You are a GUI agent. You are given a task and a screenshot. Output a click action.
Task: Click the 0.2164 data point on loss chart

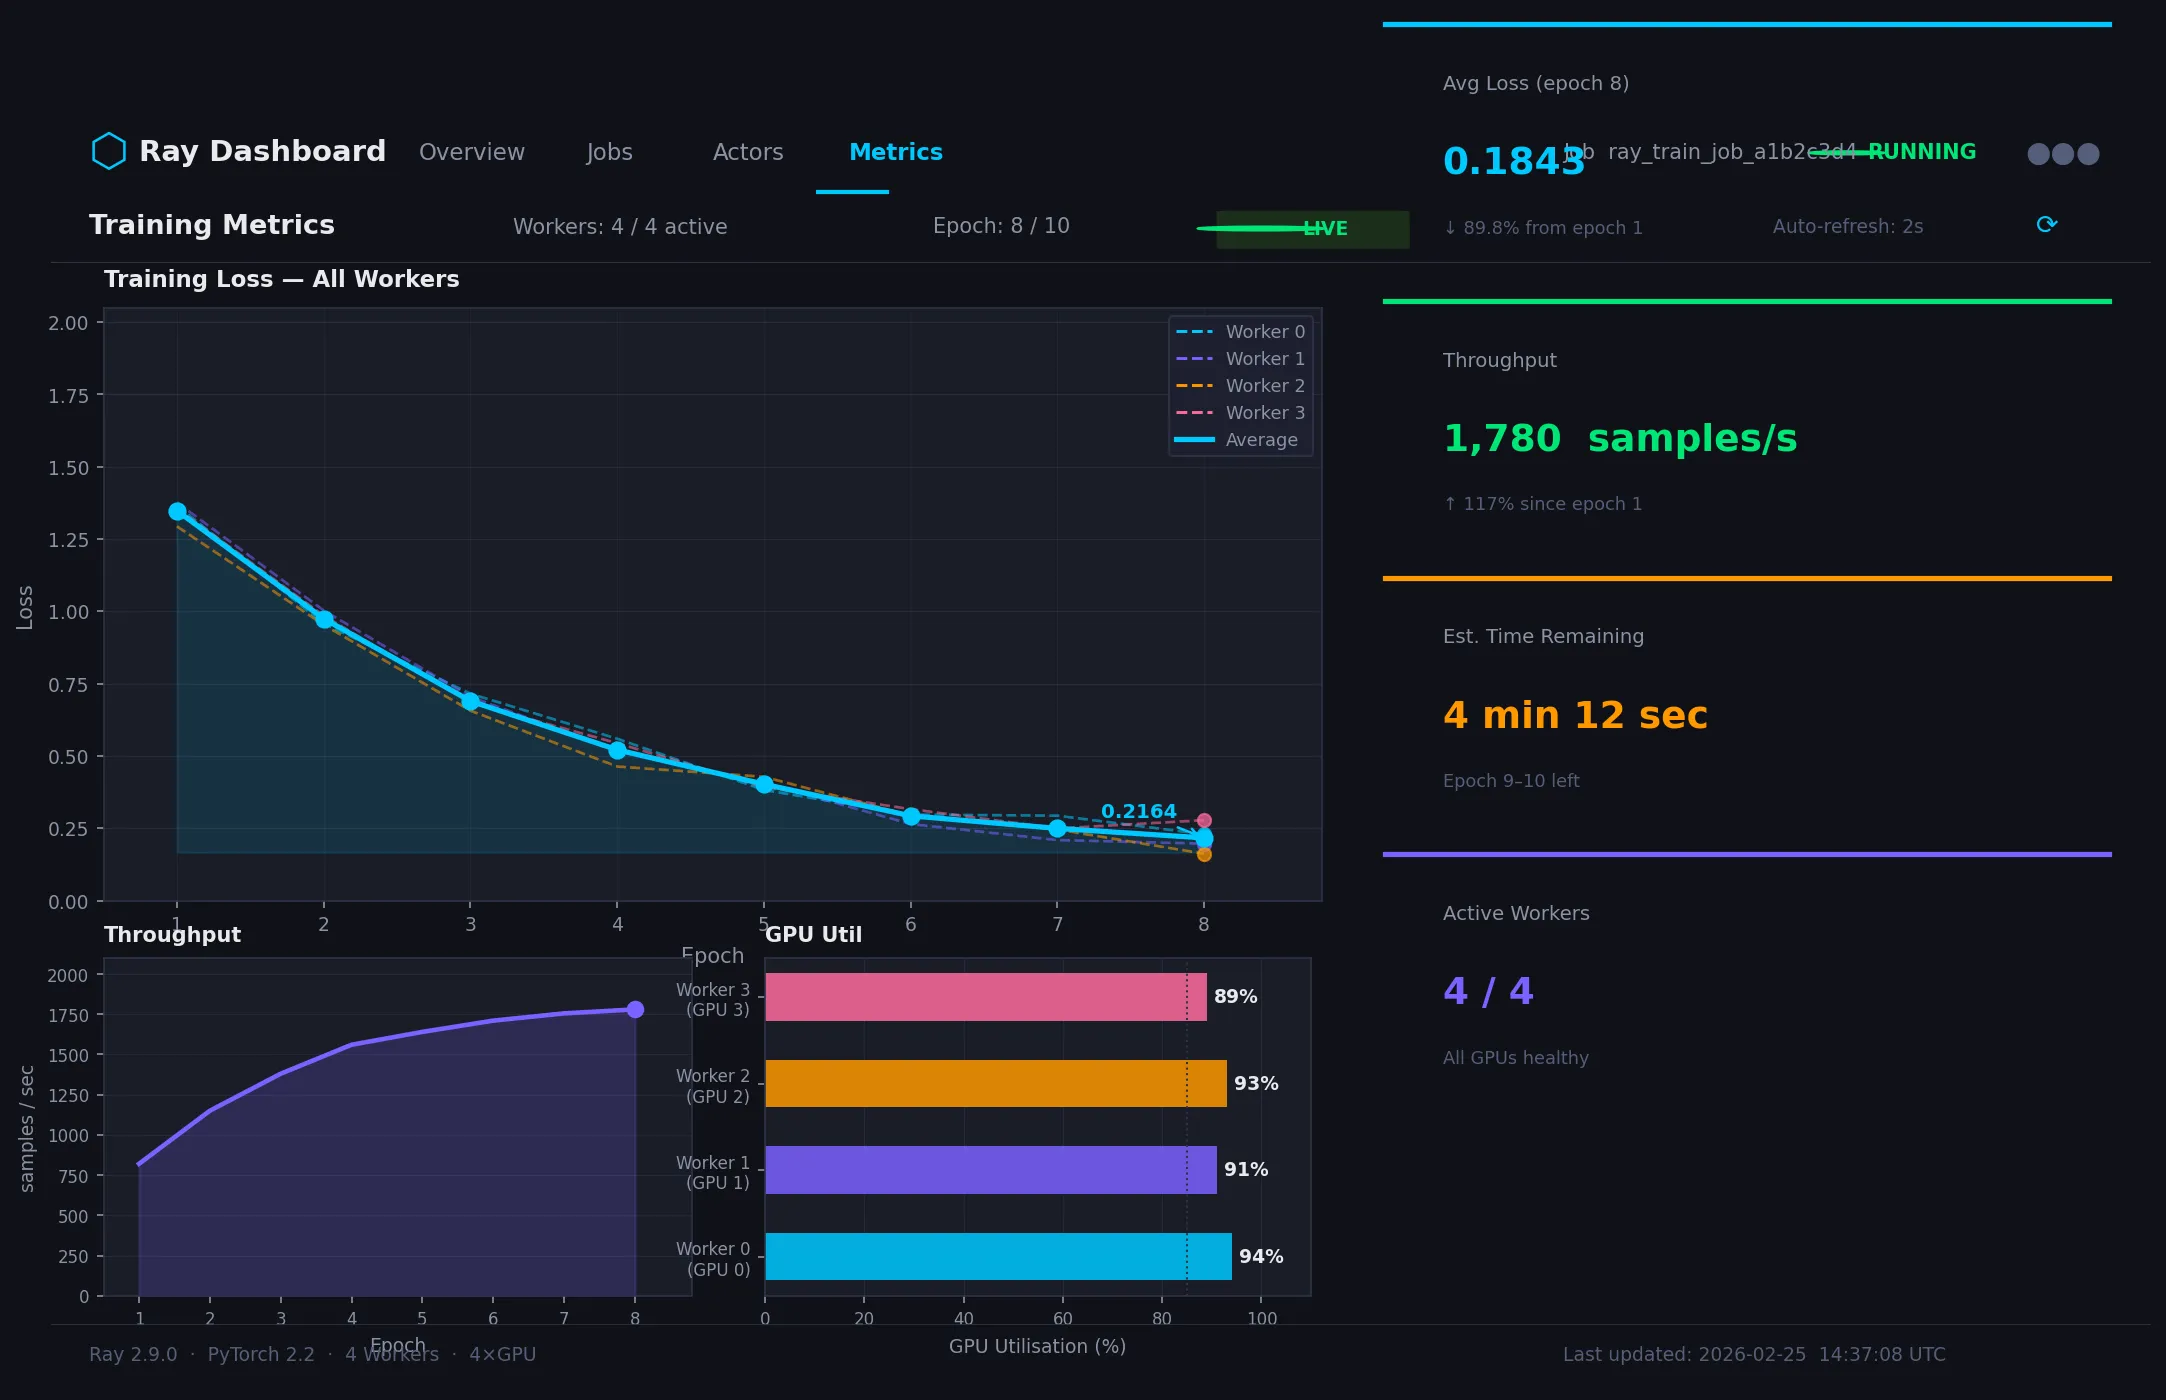click(x=1205, y=835)
